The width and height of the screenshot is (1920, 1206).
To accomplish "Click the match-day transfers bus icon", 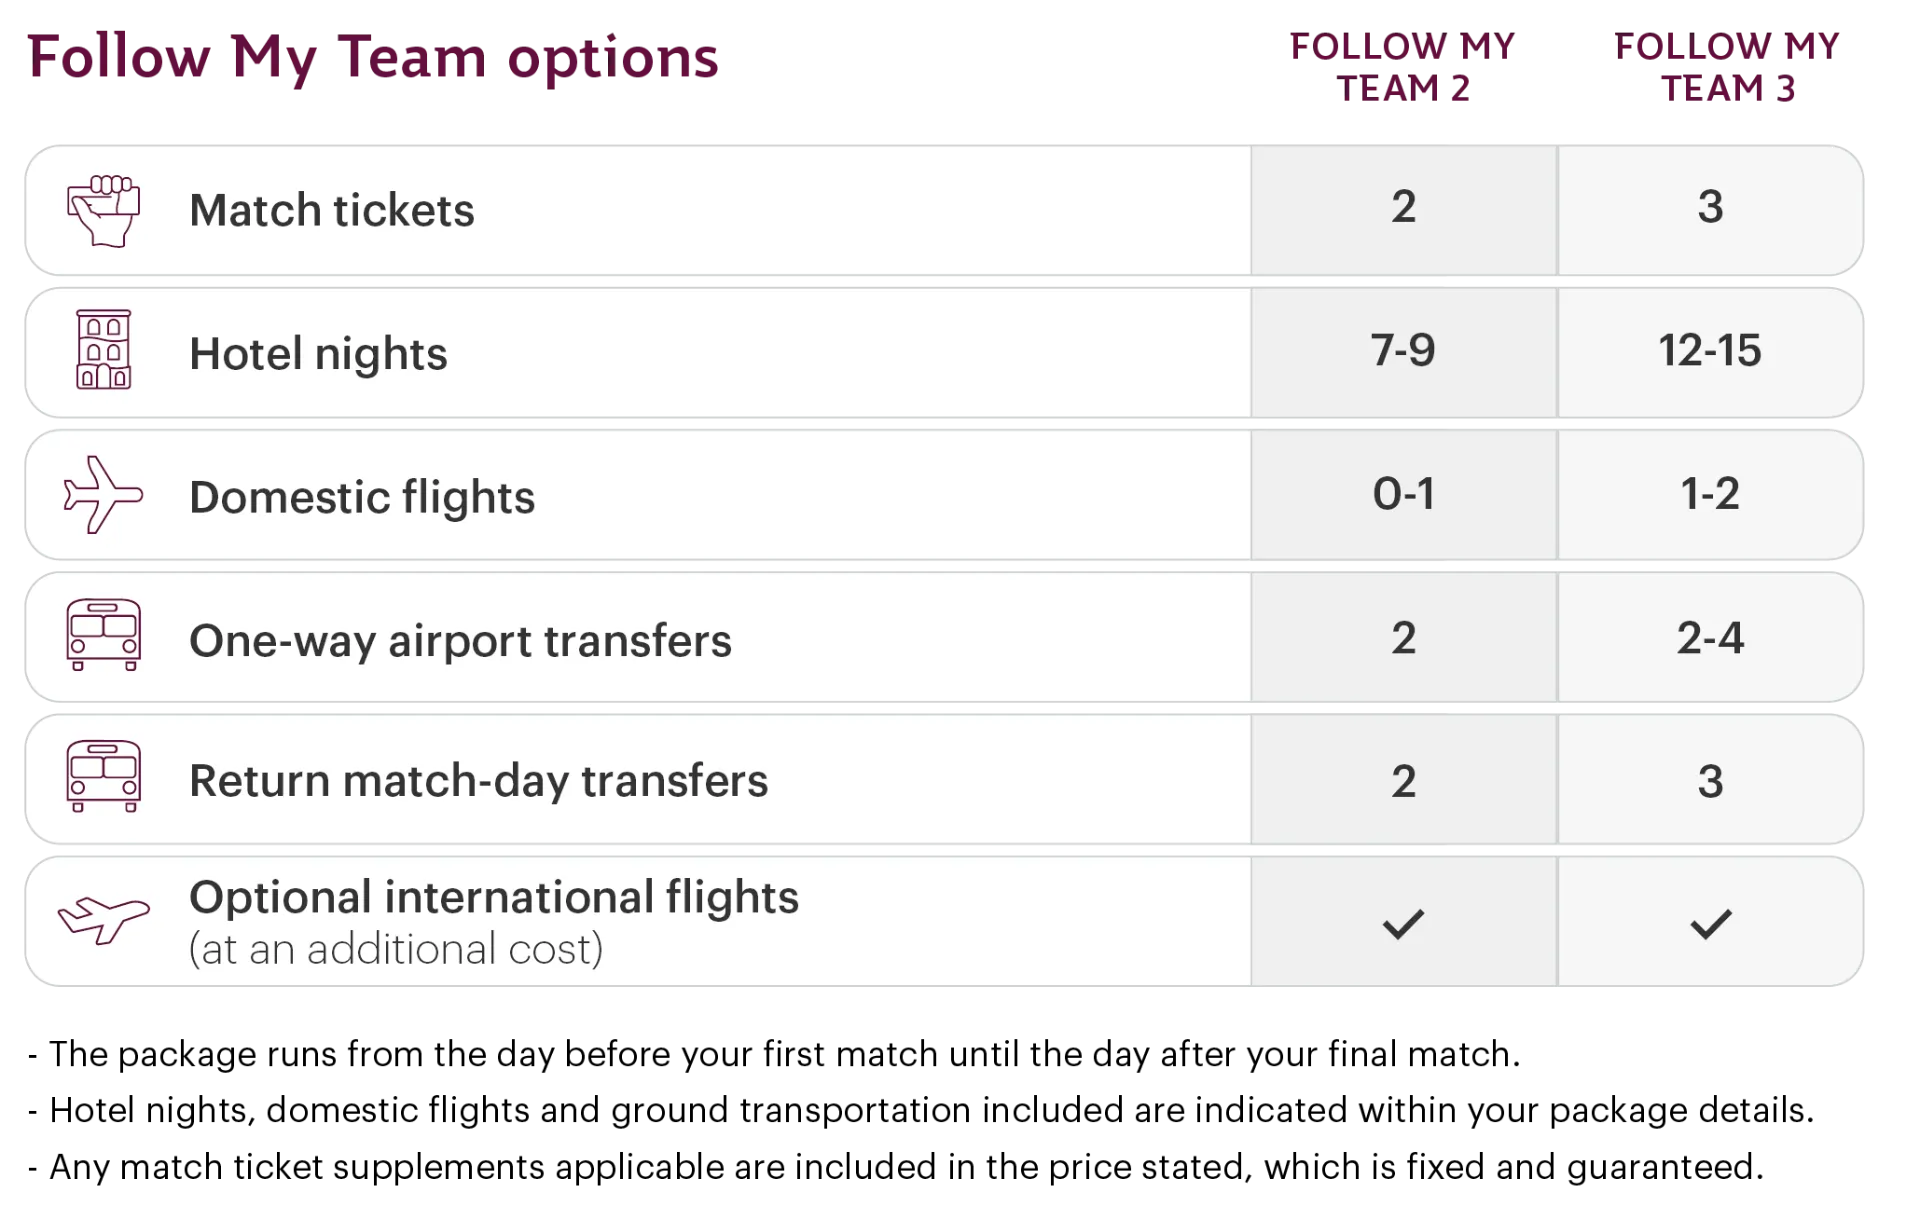I will (103, 777).
